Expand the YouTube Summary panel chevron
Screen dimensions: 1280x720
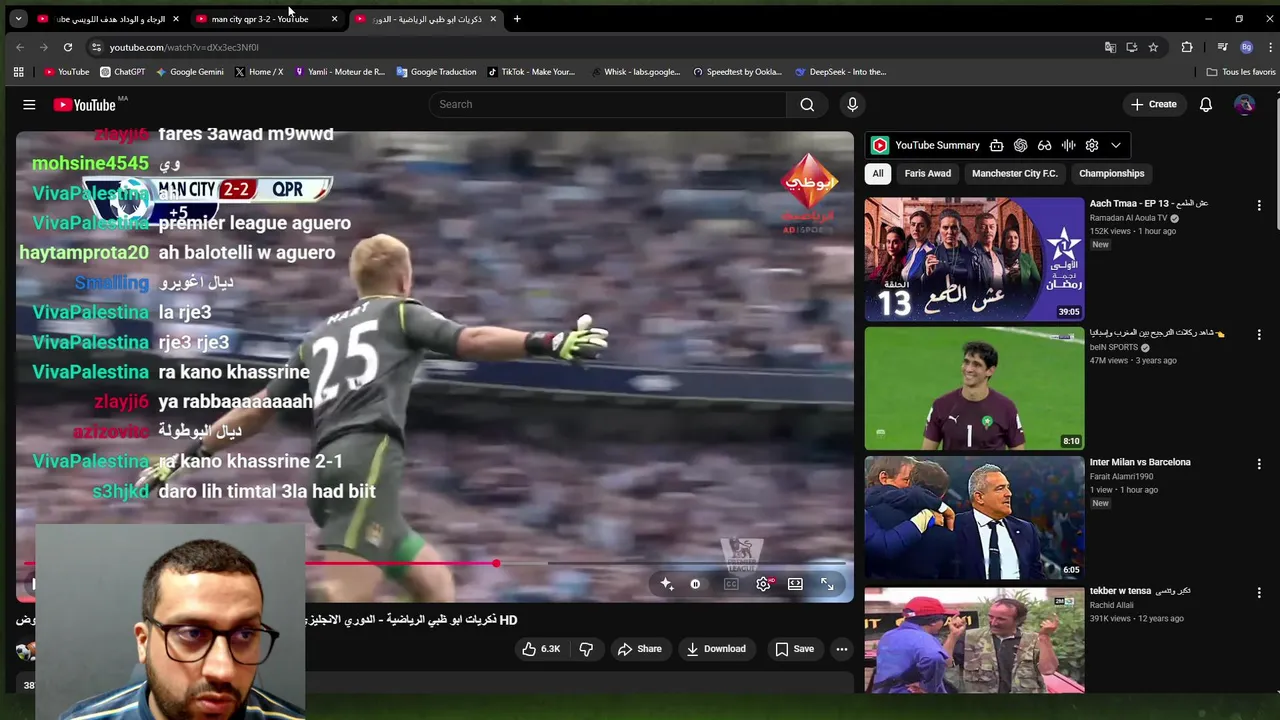(x=1116, y=145)
